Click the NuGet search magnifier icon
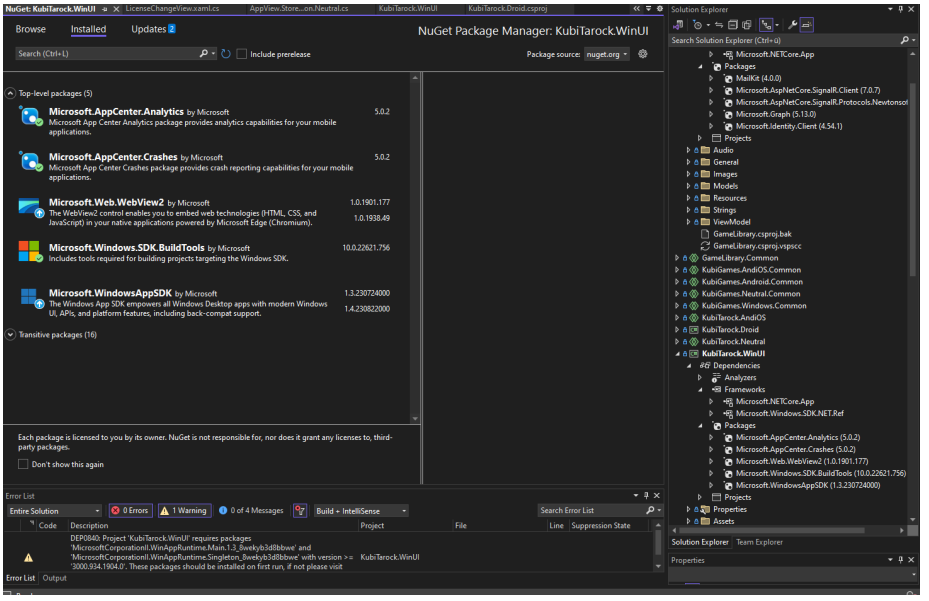Viewport: 929px width, 601px height. (x=203, y=53)
